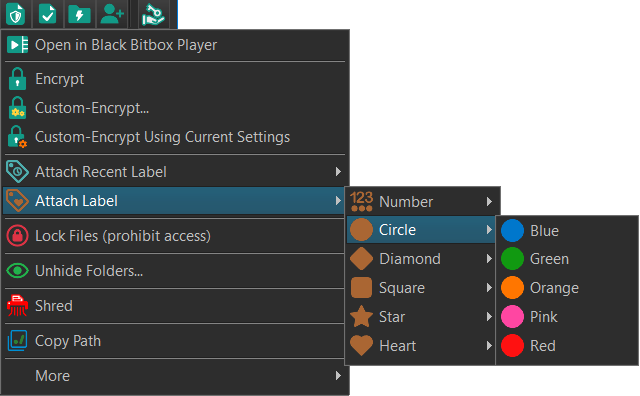Click the padlock with gears Custom-Encrypt icon
Screen dimensions: 640x396
tap(18, 108)
